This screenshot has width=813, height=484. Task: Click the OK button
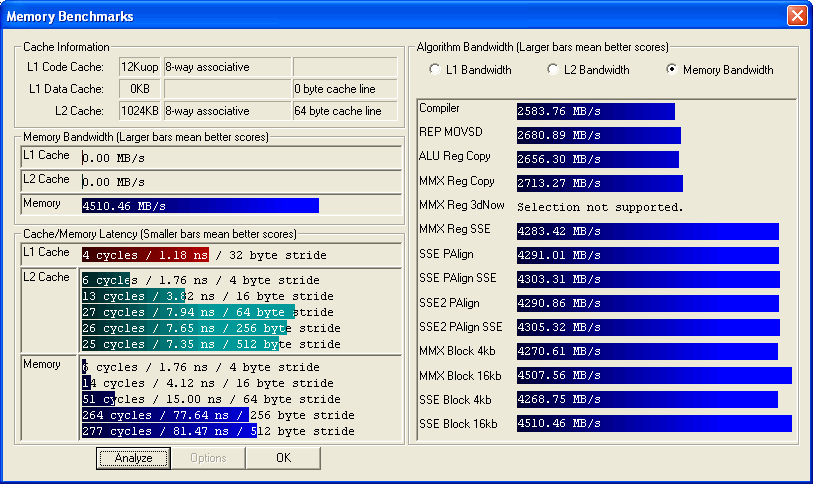pos(283,458)
